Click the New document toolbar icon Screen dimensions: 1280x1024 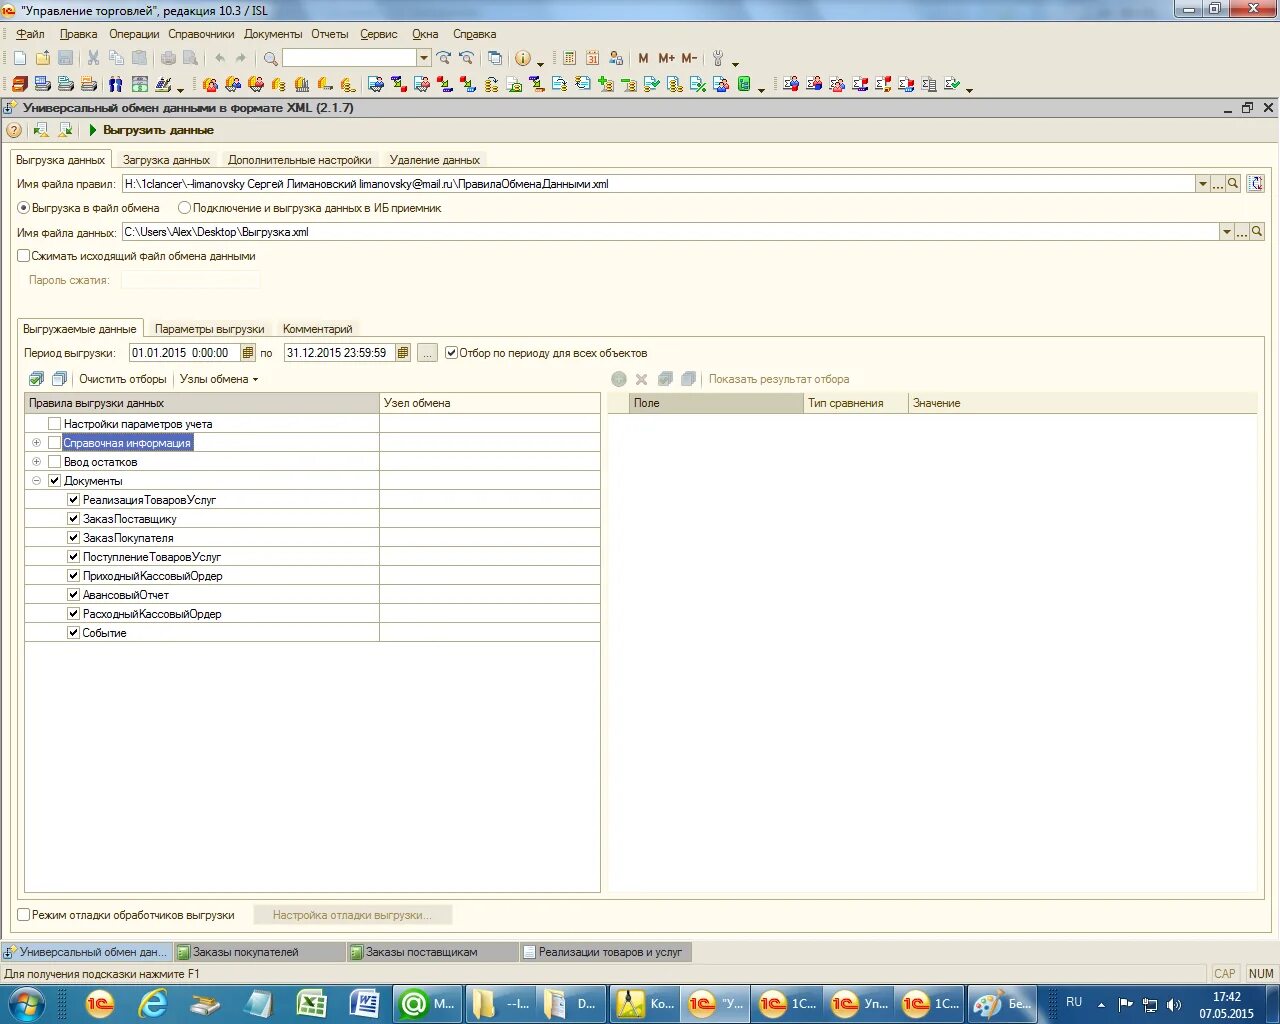pyautogui.click(x=20, y=58)
